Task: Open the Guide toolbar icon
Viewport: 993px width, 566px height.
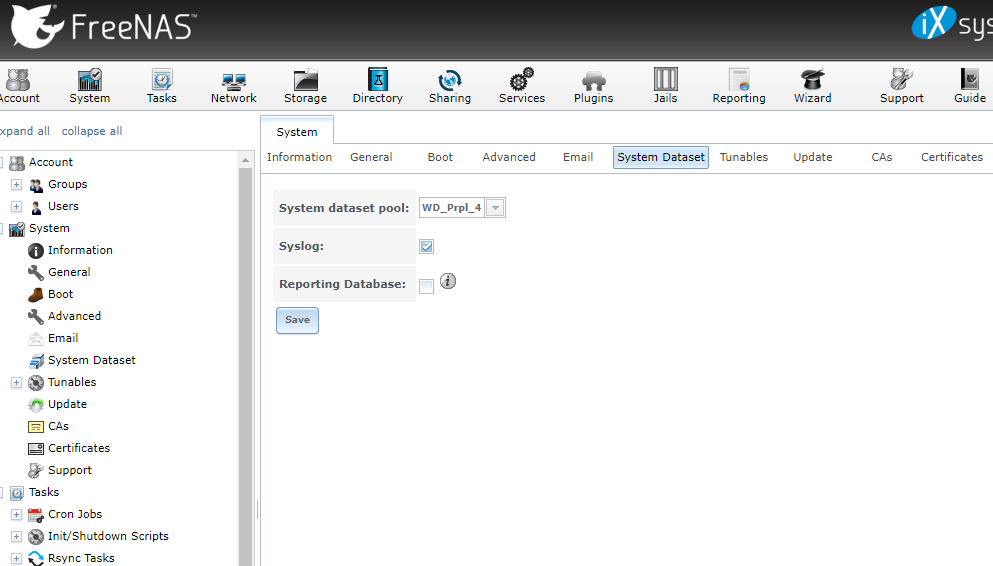Action: pos(970,86)
